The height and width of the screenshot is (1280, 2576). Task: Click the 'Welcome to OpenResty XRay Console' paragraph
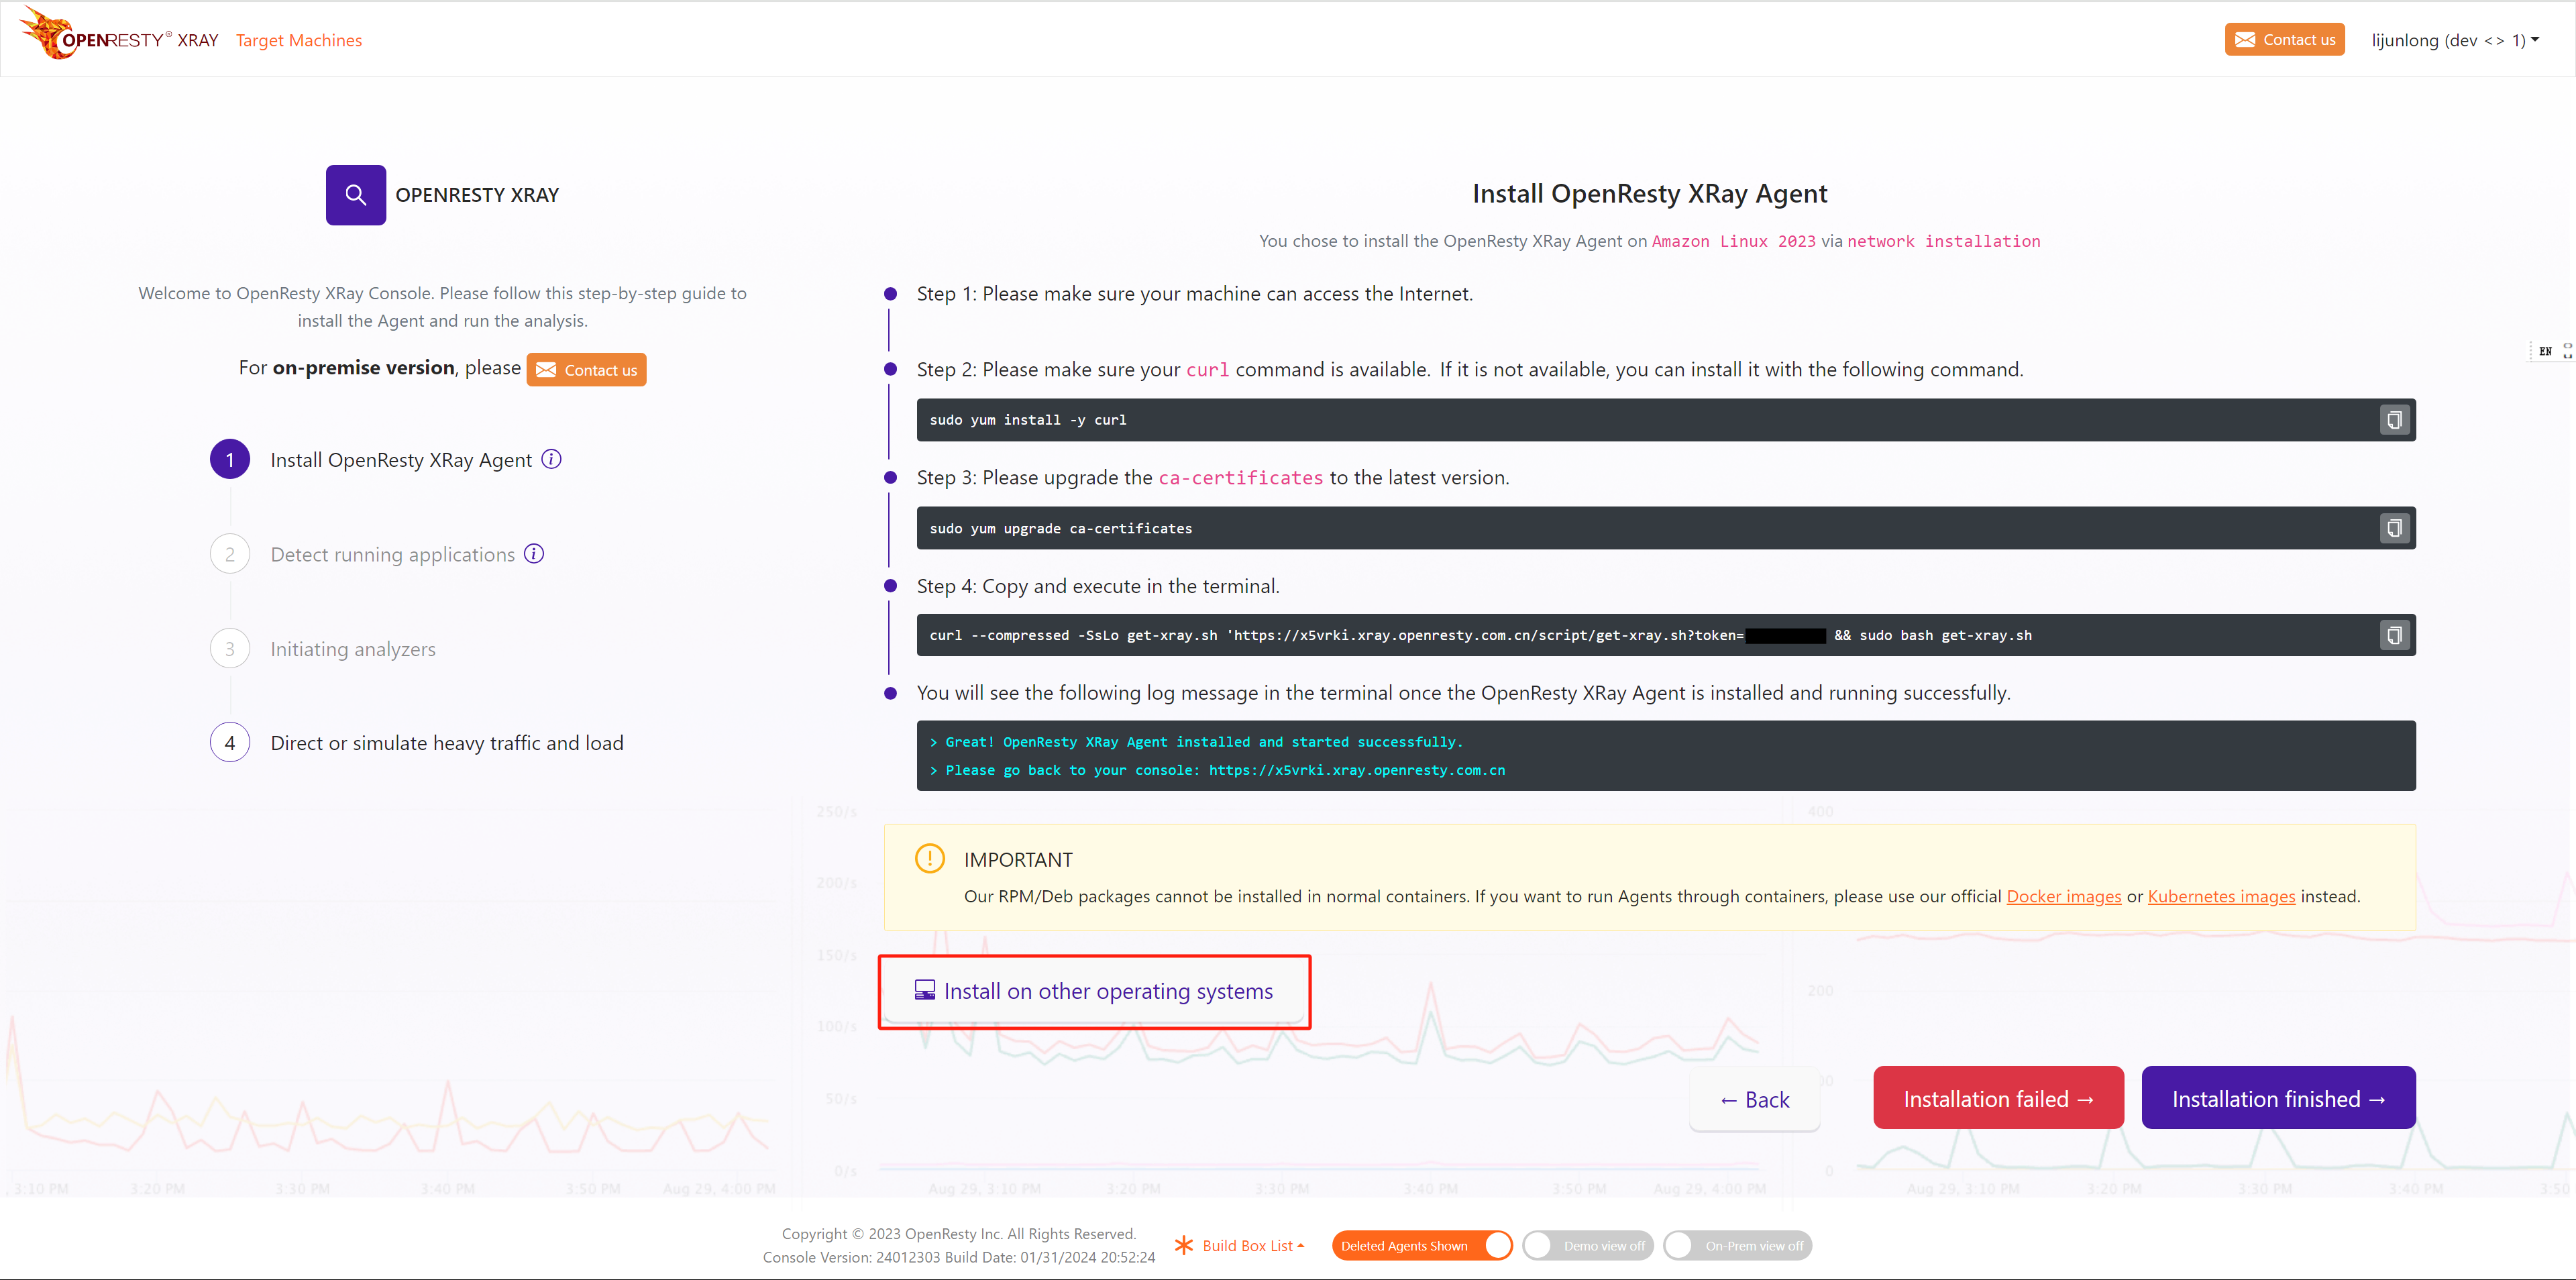pyautogui.click(x=442, y=307)
